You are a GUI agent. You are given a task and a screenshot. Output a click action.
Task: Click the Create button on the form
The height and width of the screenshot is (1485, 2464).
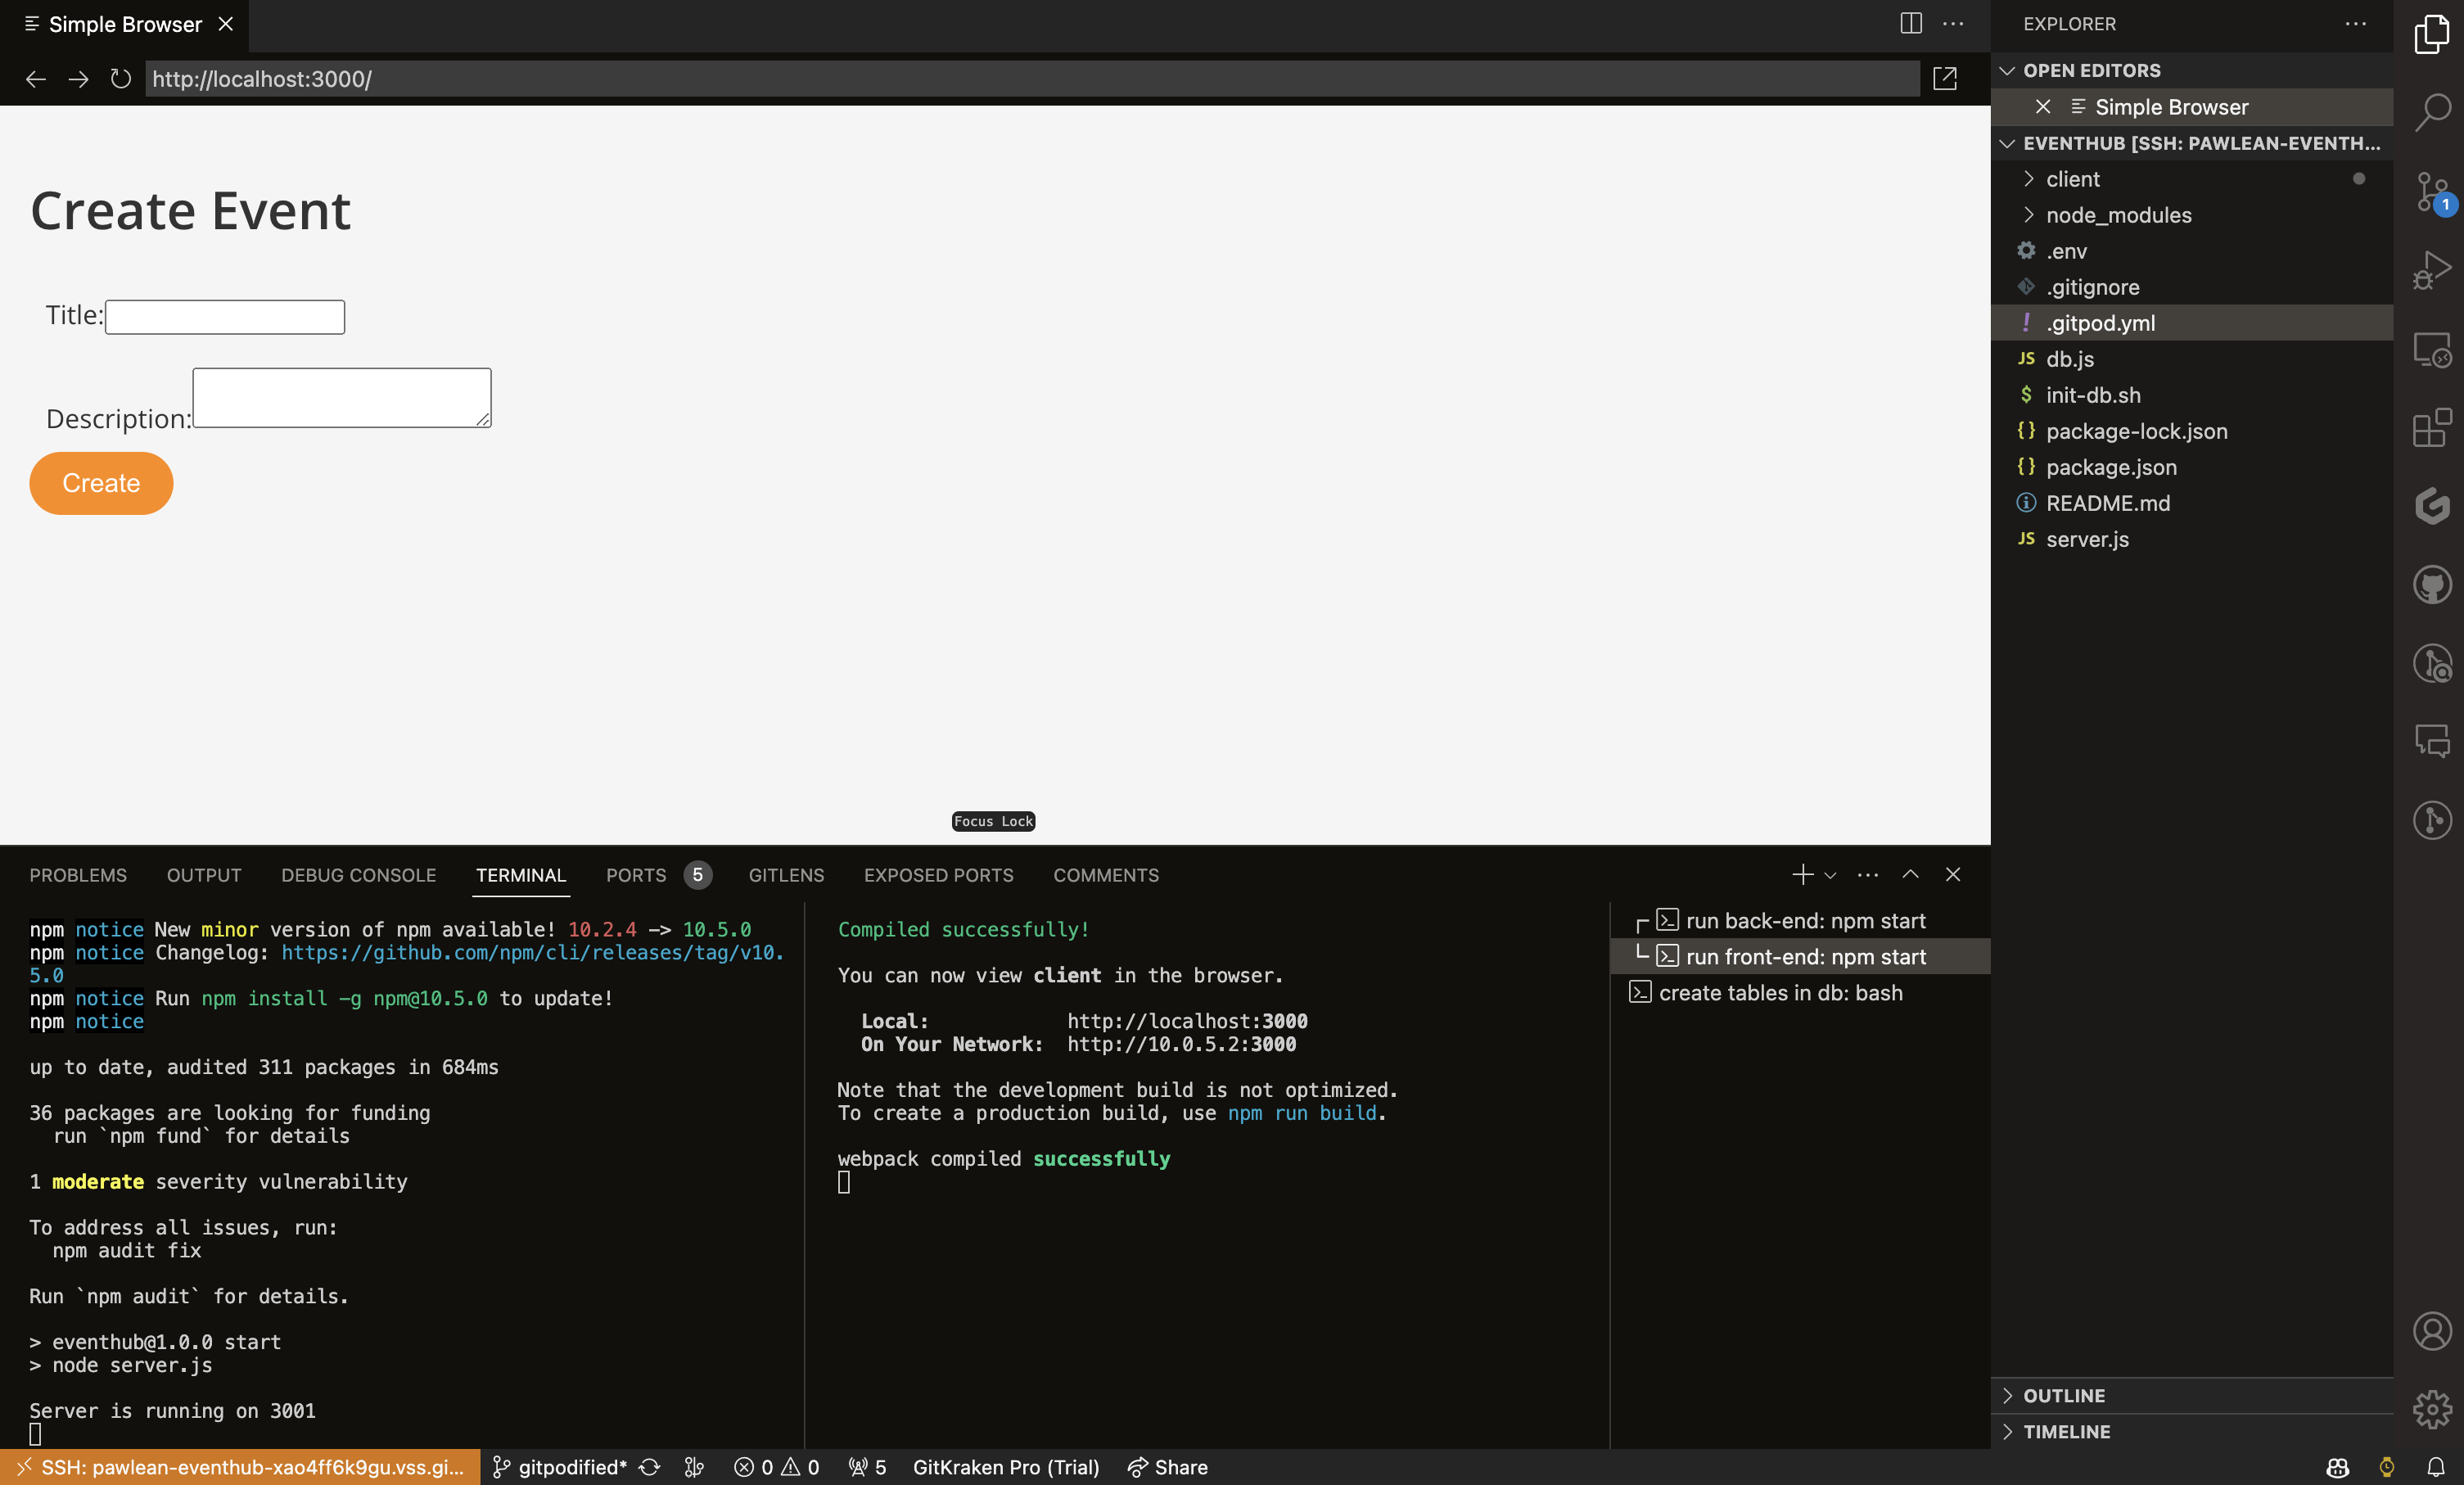click(x=101, y=482)
